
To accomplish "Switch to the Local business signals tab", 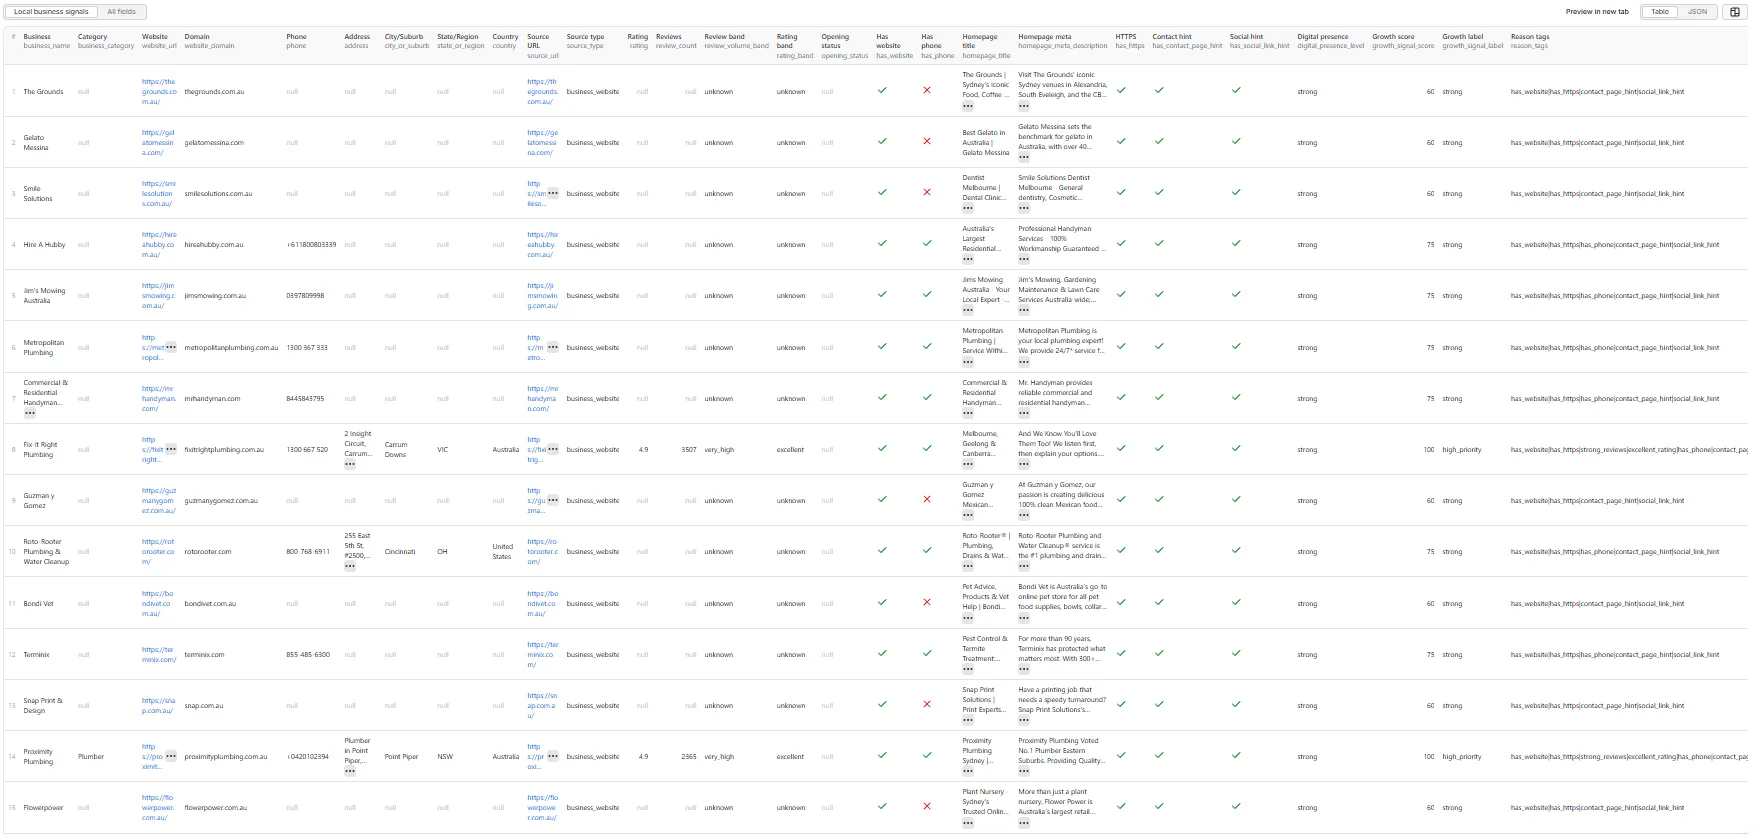I will pos(51,12).
